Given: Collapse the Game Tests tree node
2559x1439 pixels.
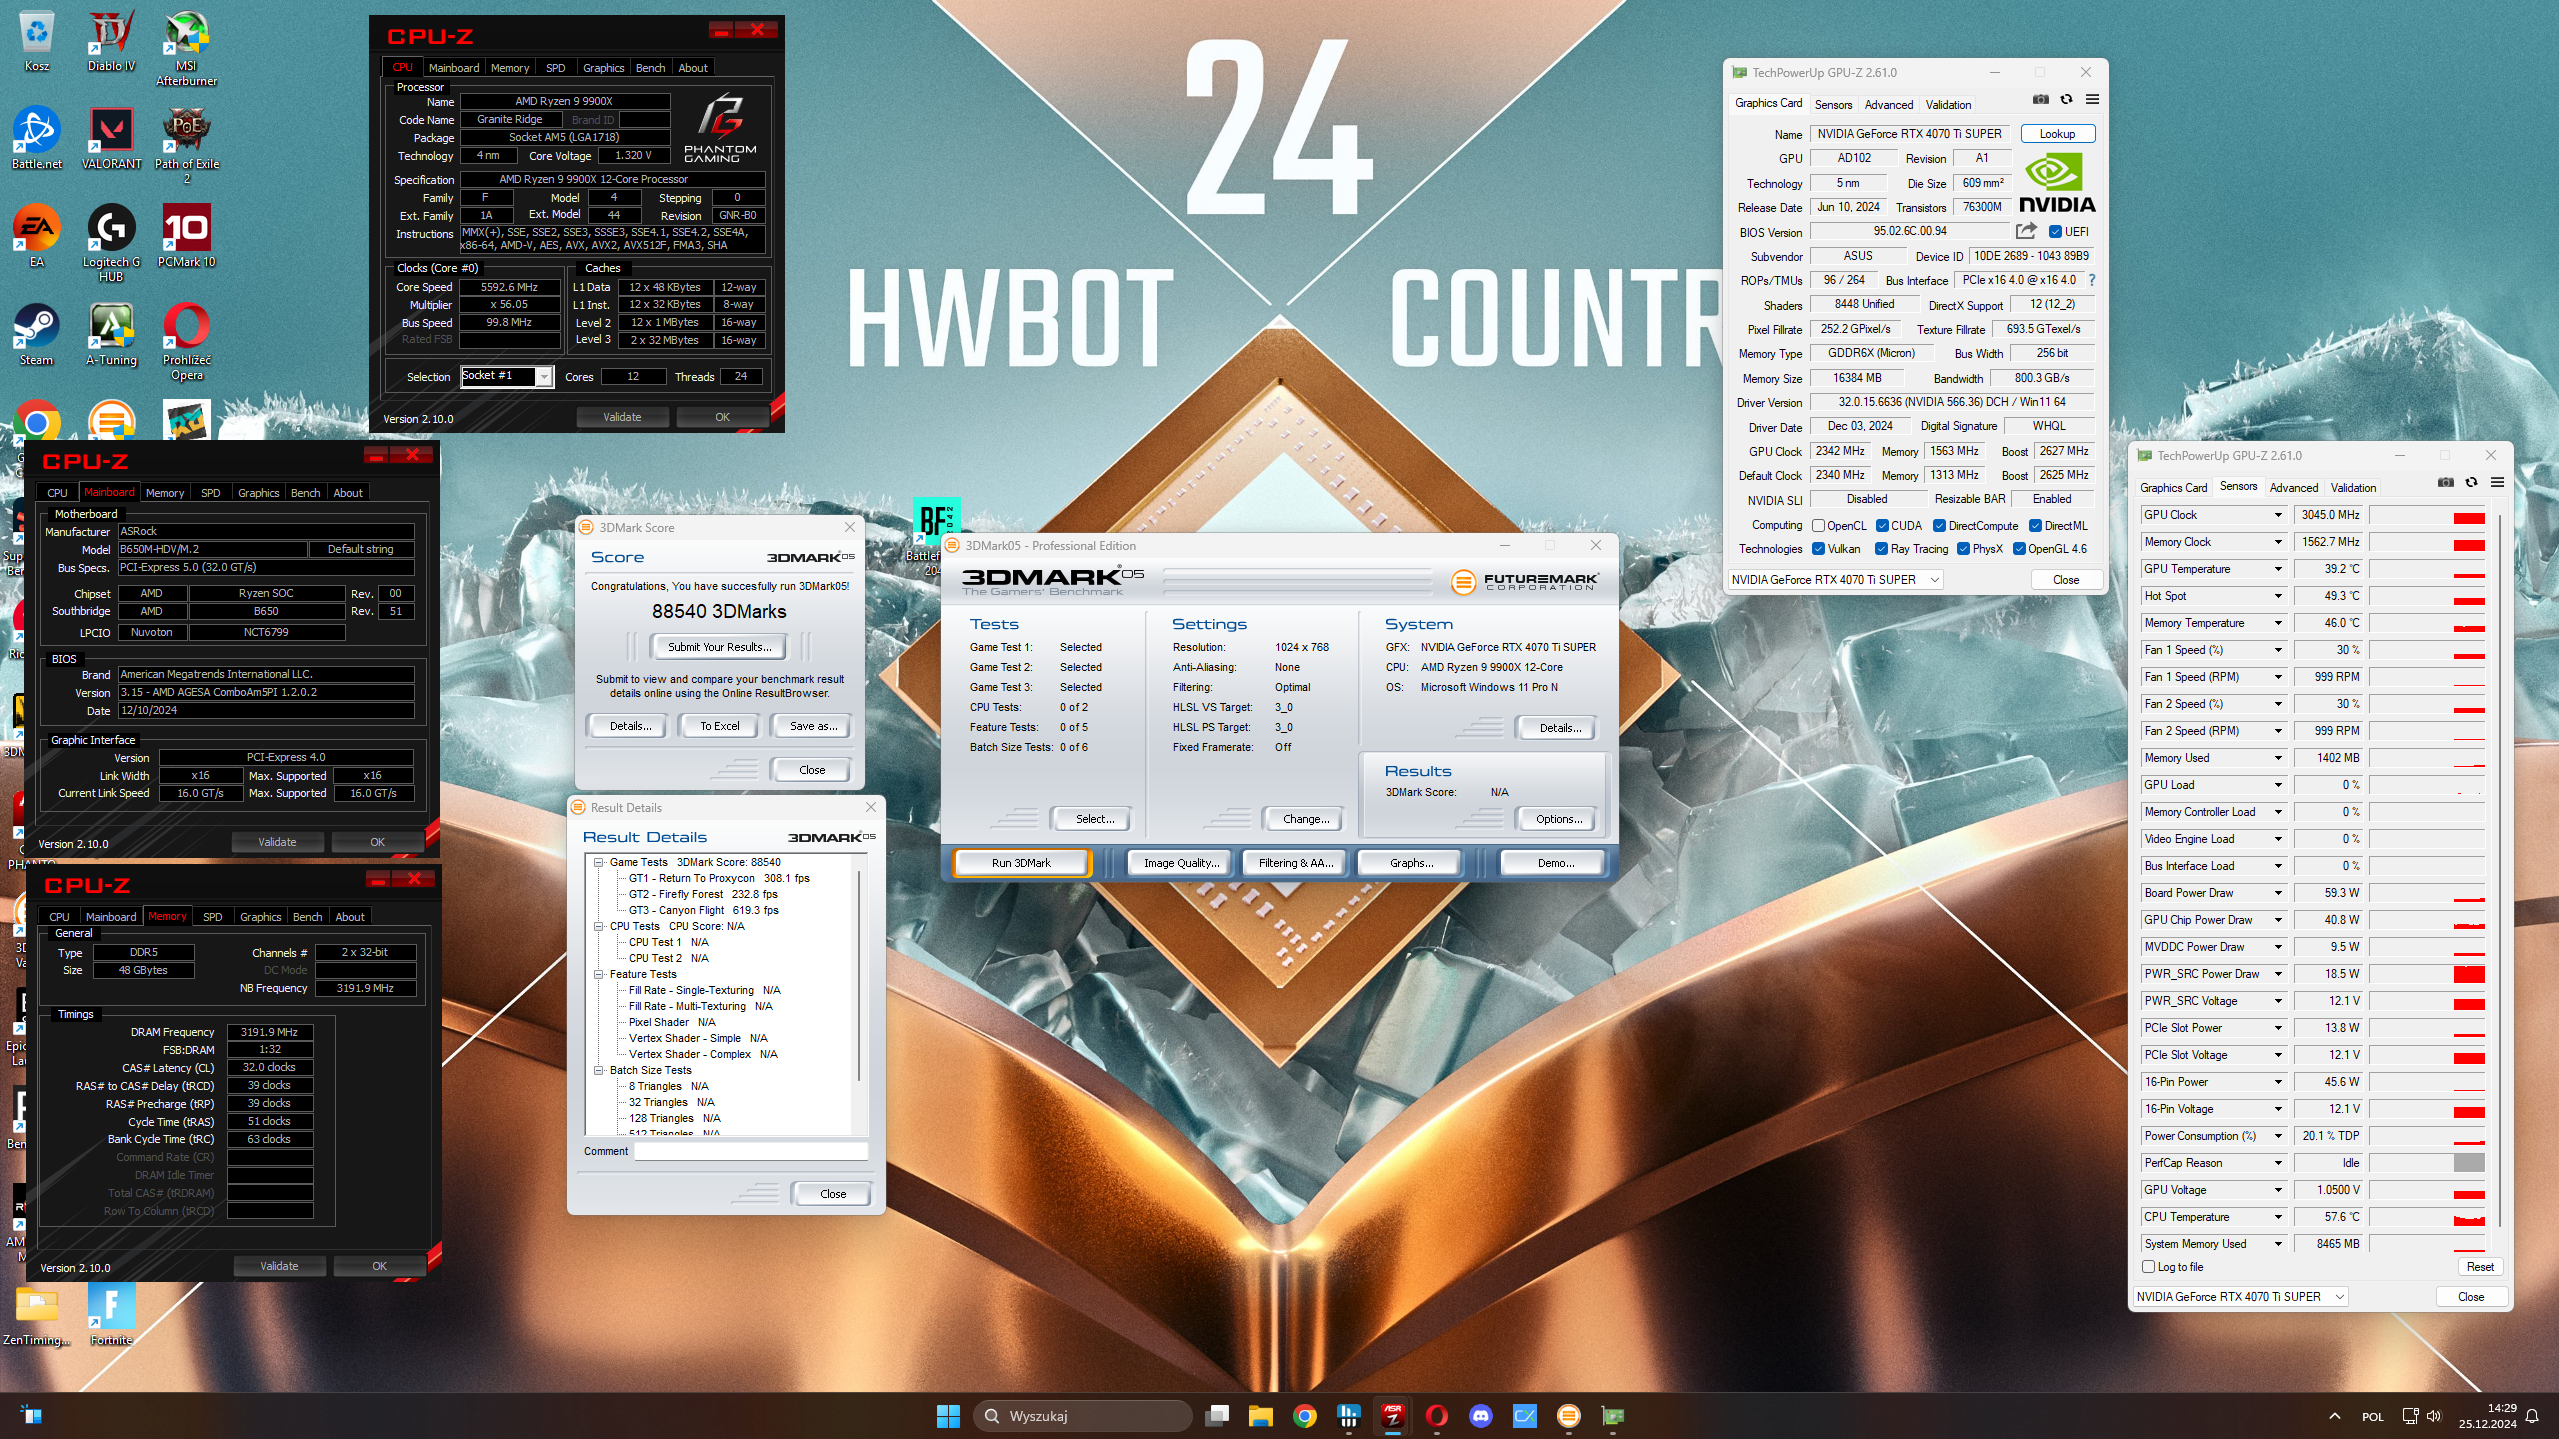Looking at the screenshot, I should tap(599, 862).
